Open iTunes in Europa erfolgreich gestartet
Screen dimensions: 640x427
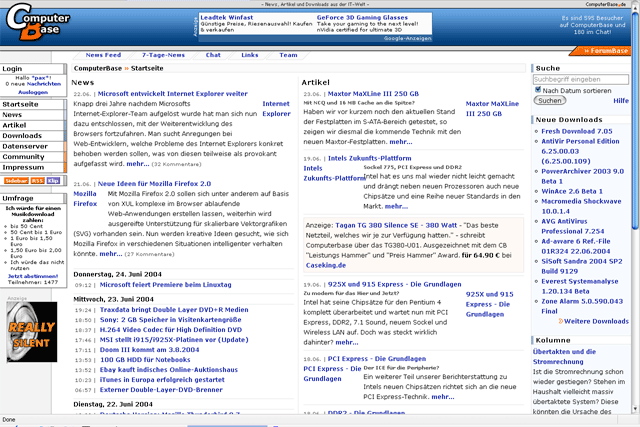pyautogui.click(x=162, y=380)
